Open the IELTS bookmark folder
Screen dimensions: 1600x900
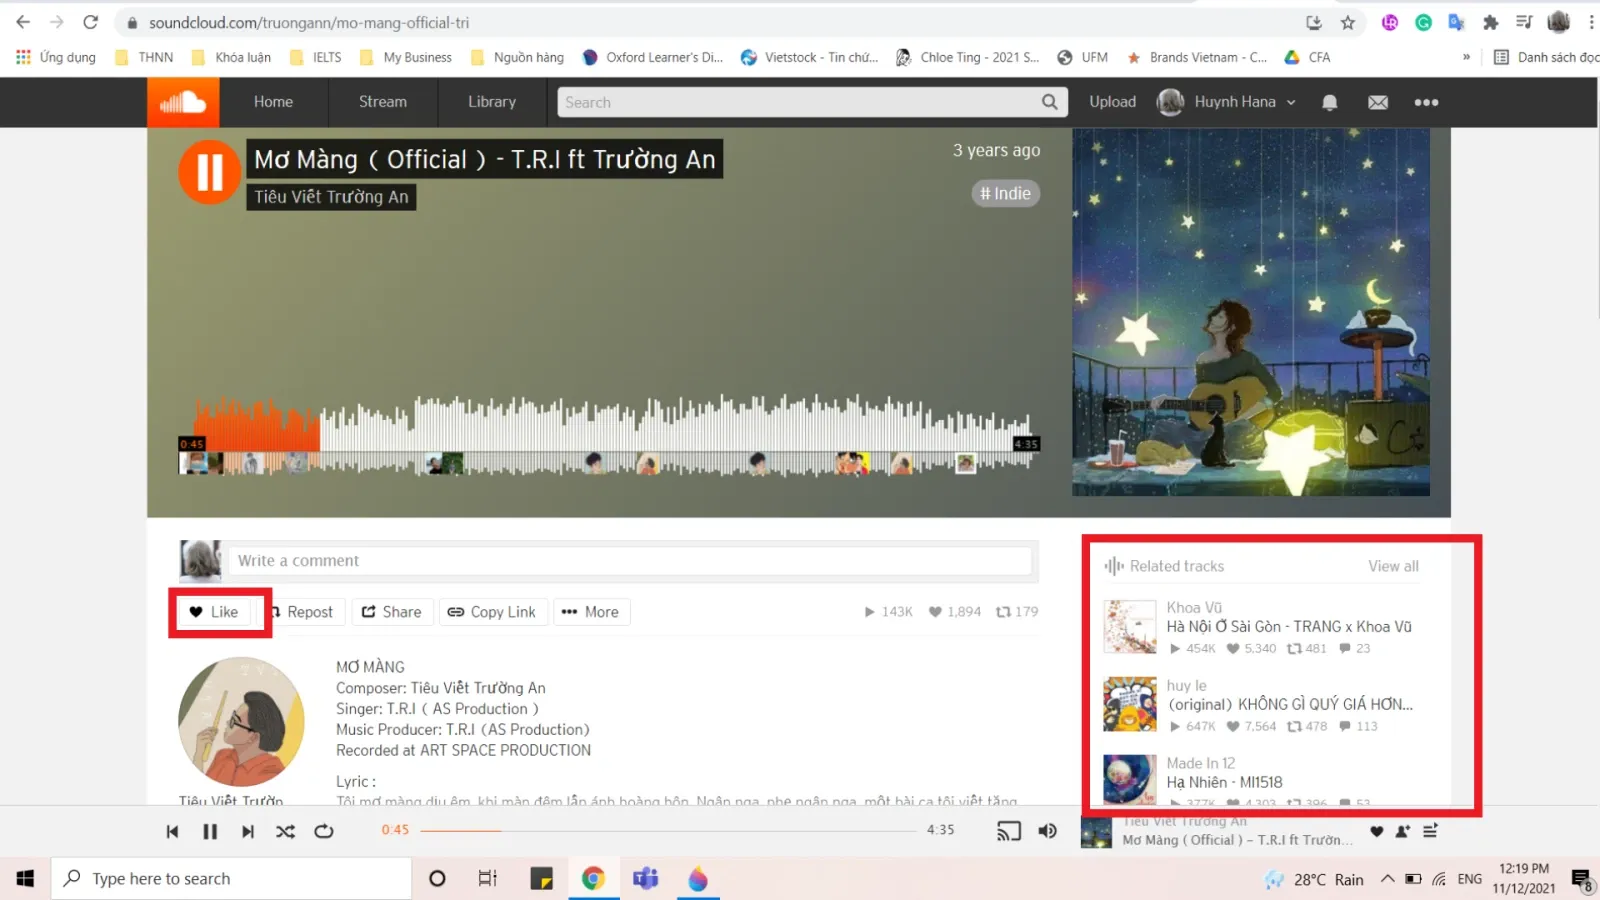pyautogui.click(x=316, y=57)
